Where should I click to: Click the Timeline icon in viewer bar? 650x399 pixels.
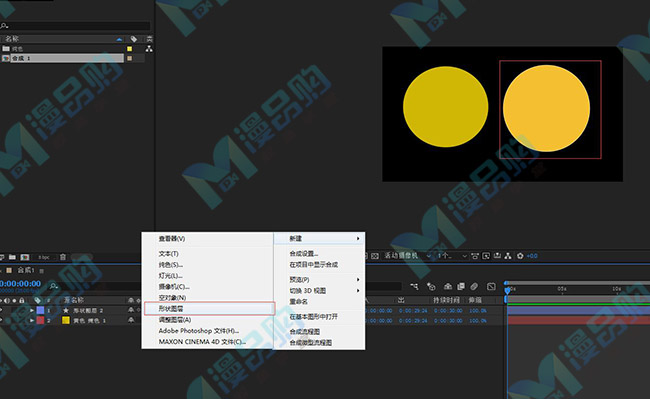tap(497, 256)
